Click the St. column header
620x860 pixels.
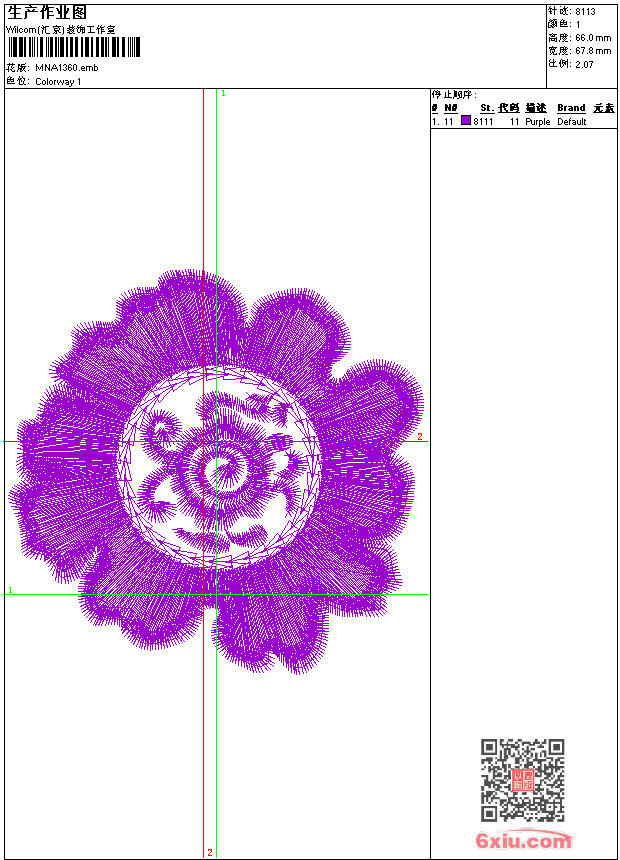pyautogui.click(x=486, y=108)
